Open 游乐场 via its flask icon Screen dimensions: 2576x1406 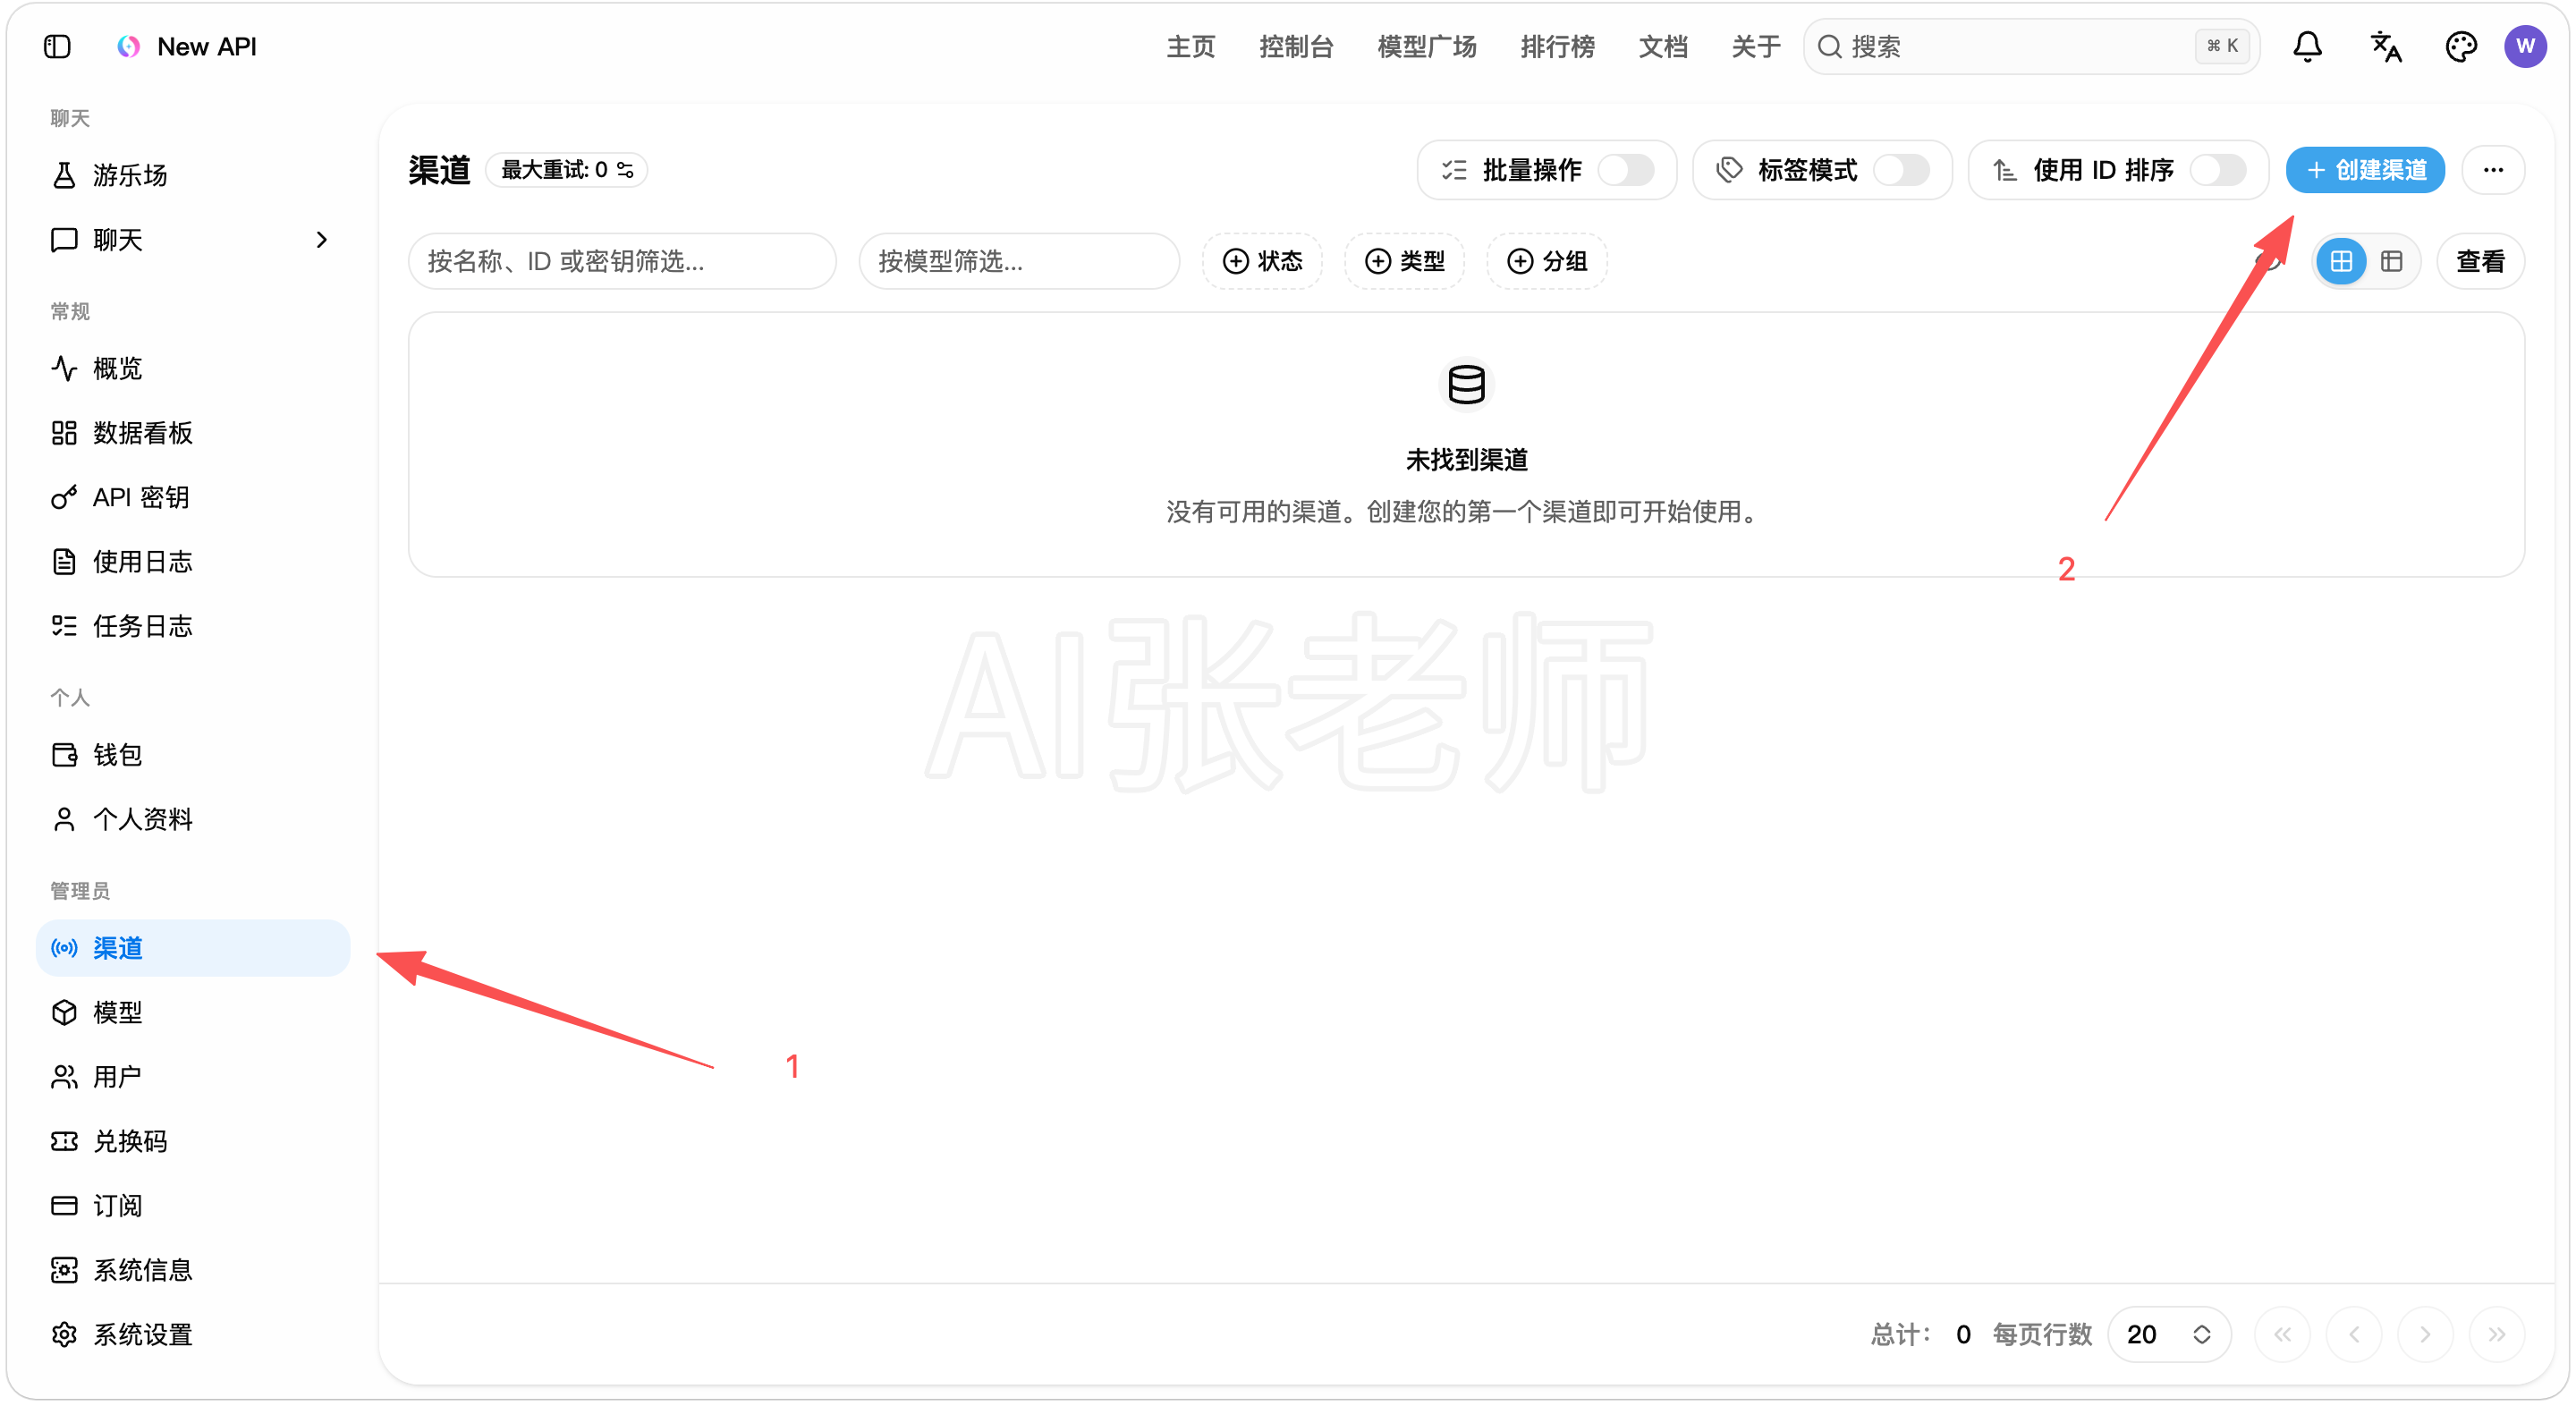[64, 175]
